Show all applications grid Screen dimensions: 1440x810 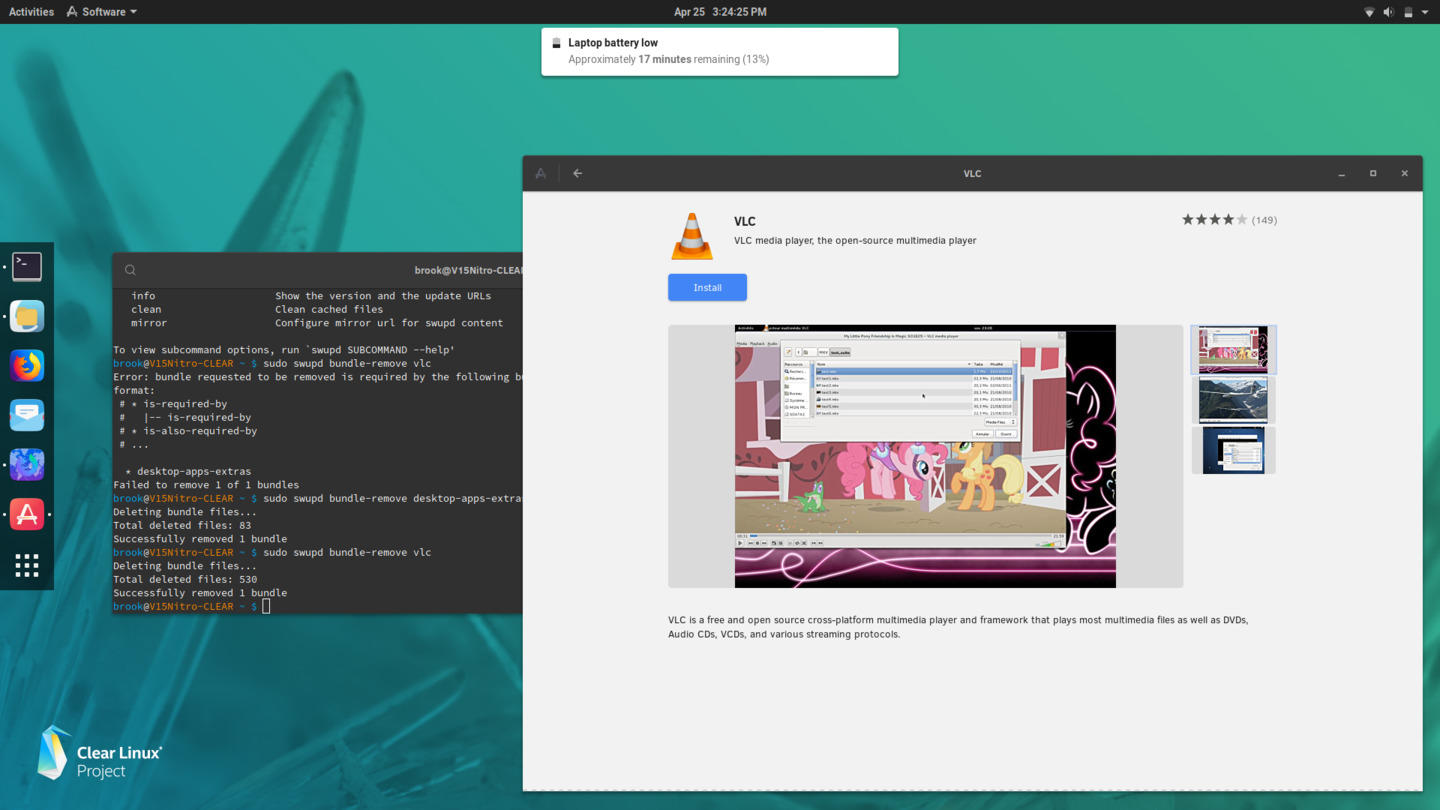coord(27,565)
